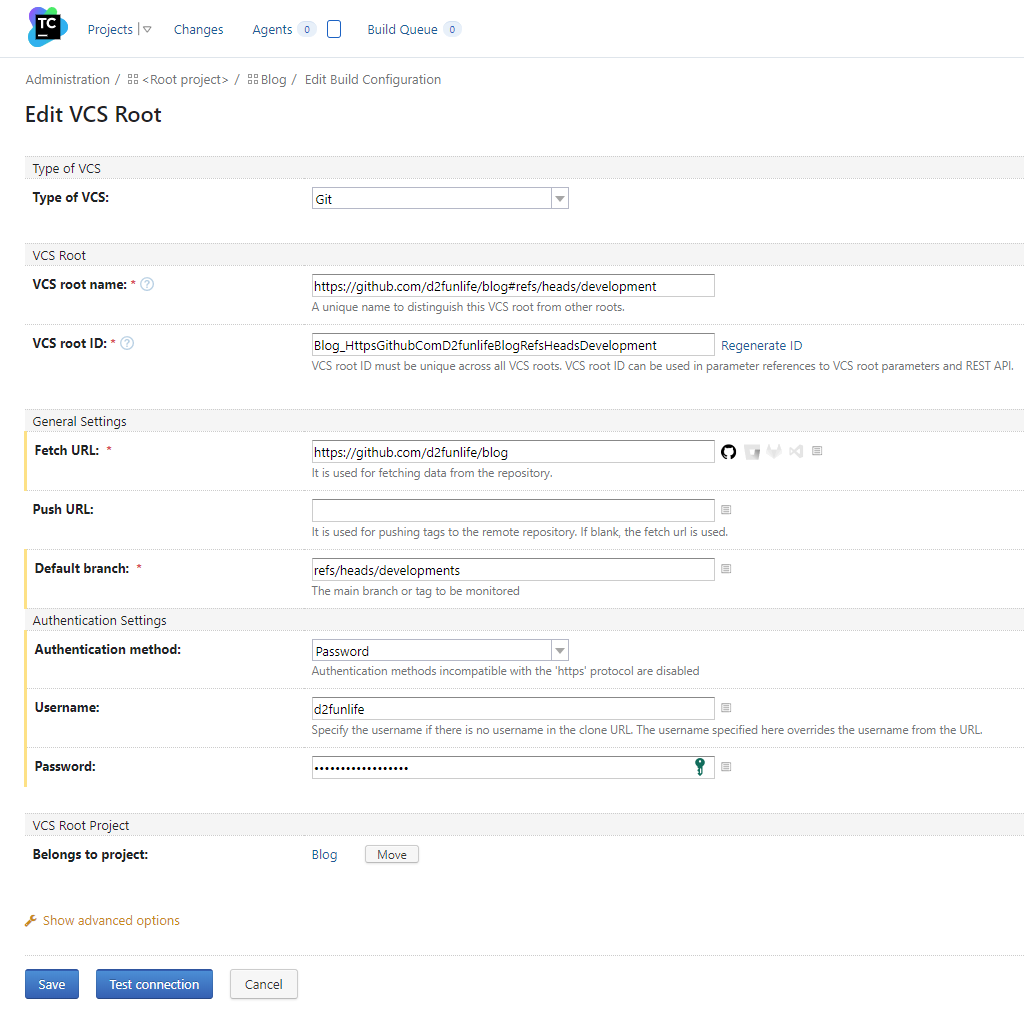Click the Regenerate ID link
The image size is (1024, 1009).
(761, 346)
